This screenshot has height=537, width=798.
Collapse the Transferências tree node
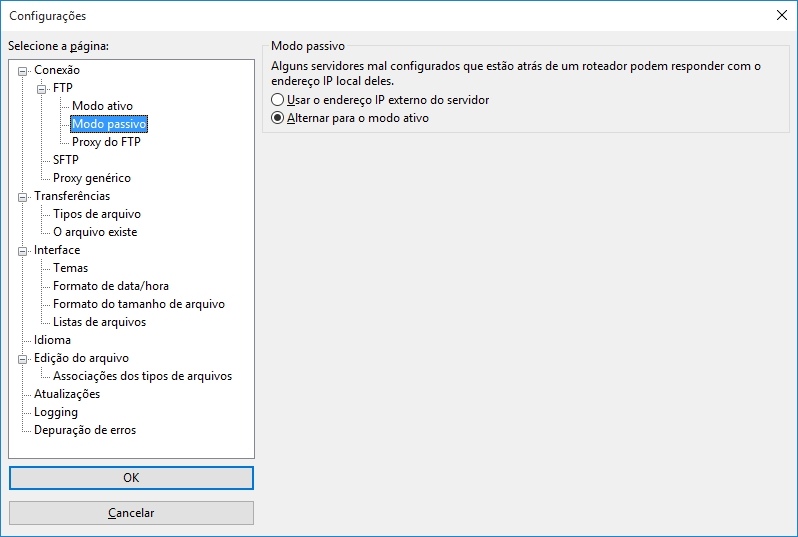(22, 197)
